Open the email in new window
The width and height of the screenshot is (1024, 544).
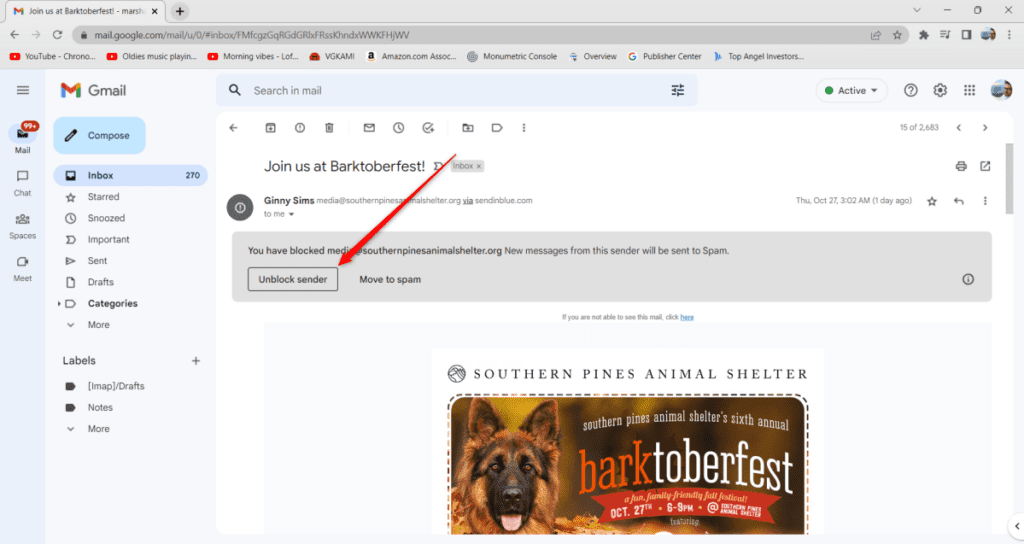click(x=985, y=167)
